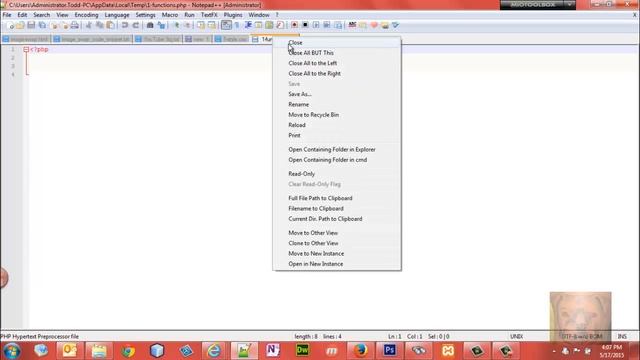
Task: Open the File menu
Action: coord(7,15)
